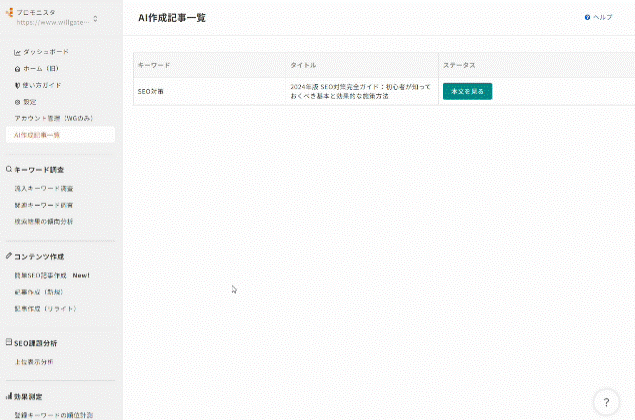The width and height of the screenshot is (635, 420).
Task: Expand the site selector dropdown arrows
Action: click(96, 18)
